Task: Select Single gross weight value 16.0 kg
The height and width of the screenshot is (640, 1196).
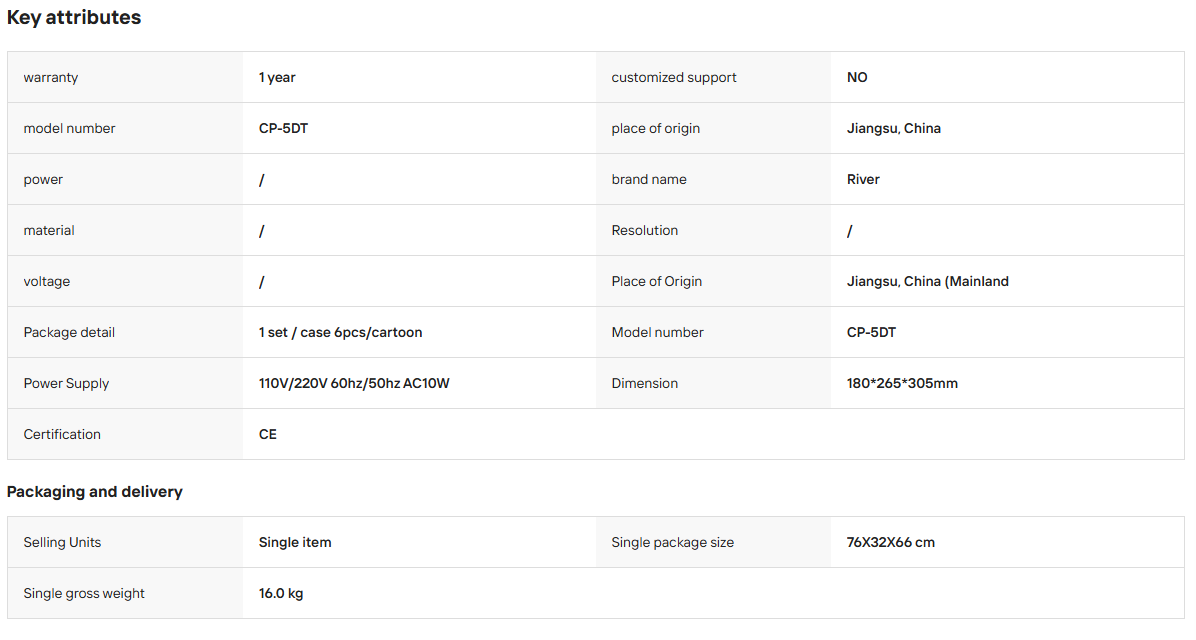Action: pyautogui.click(x=281, y=593)
